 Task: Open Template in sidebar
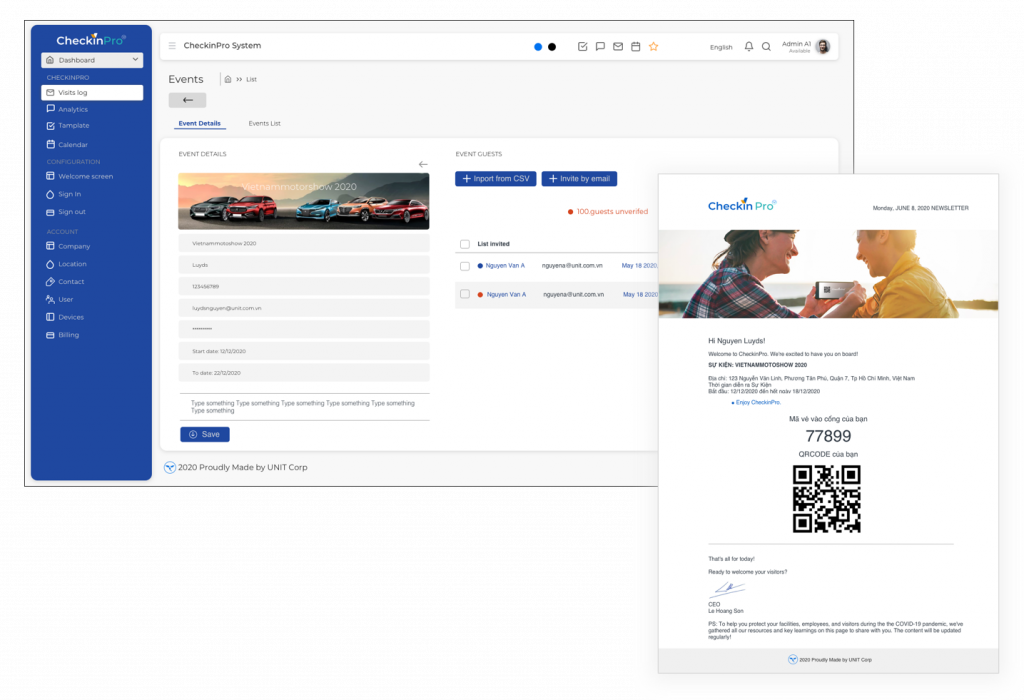[x=68, y=125]
